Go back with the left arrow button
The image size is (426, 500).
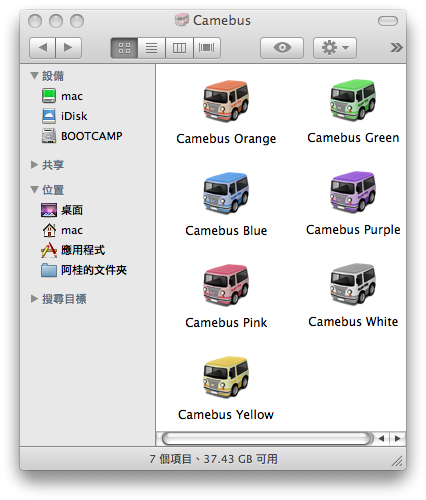(42, 48)
